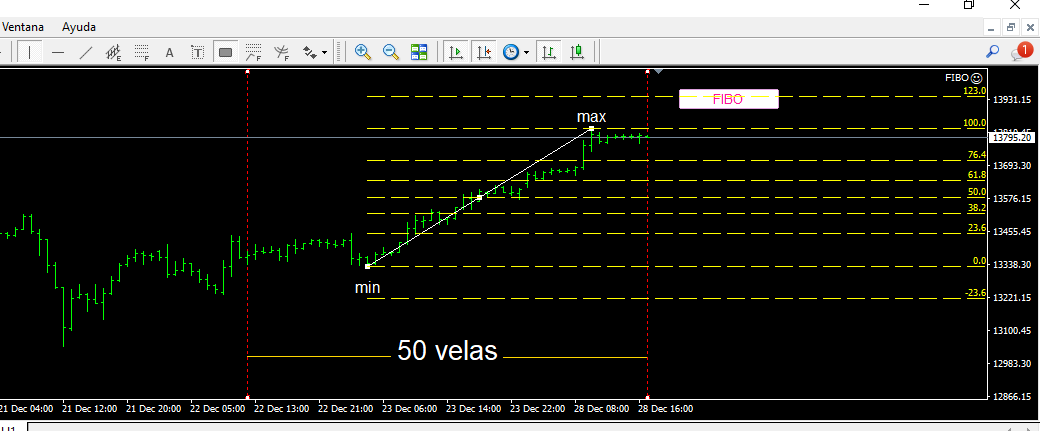This screenshot has width=1040, height=431.
Task: Click time axis label 22 Dec 13:00
Action: (281, 409)
